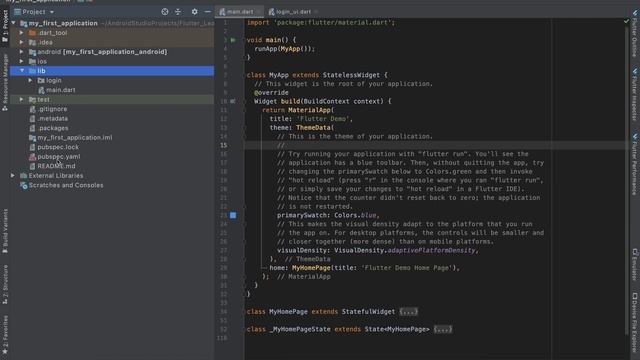The image size is (640, 360).
Task: Click the run gutter arrow beside main()
Action: pos(233,40)
